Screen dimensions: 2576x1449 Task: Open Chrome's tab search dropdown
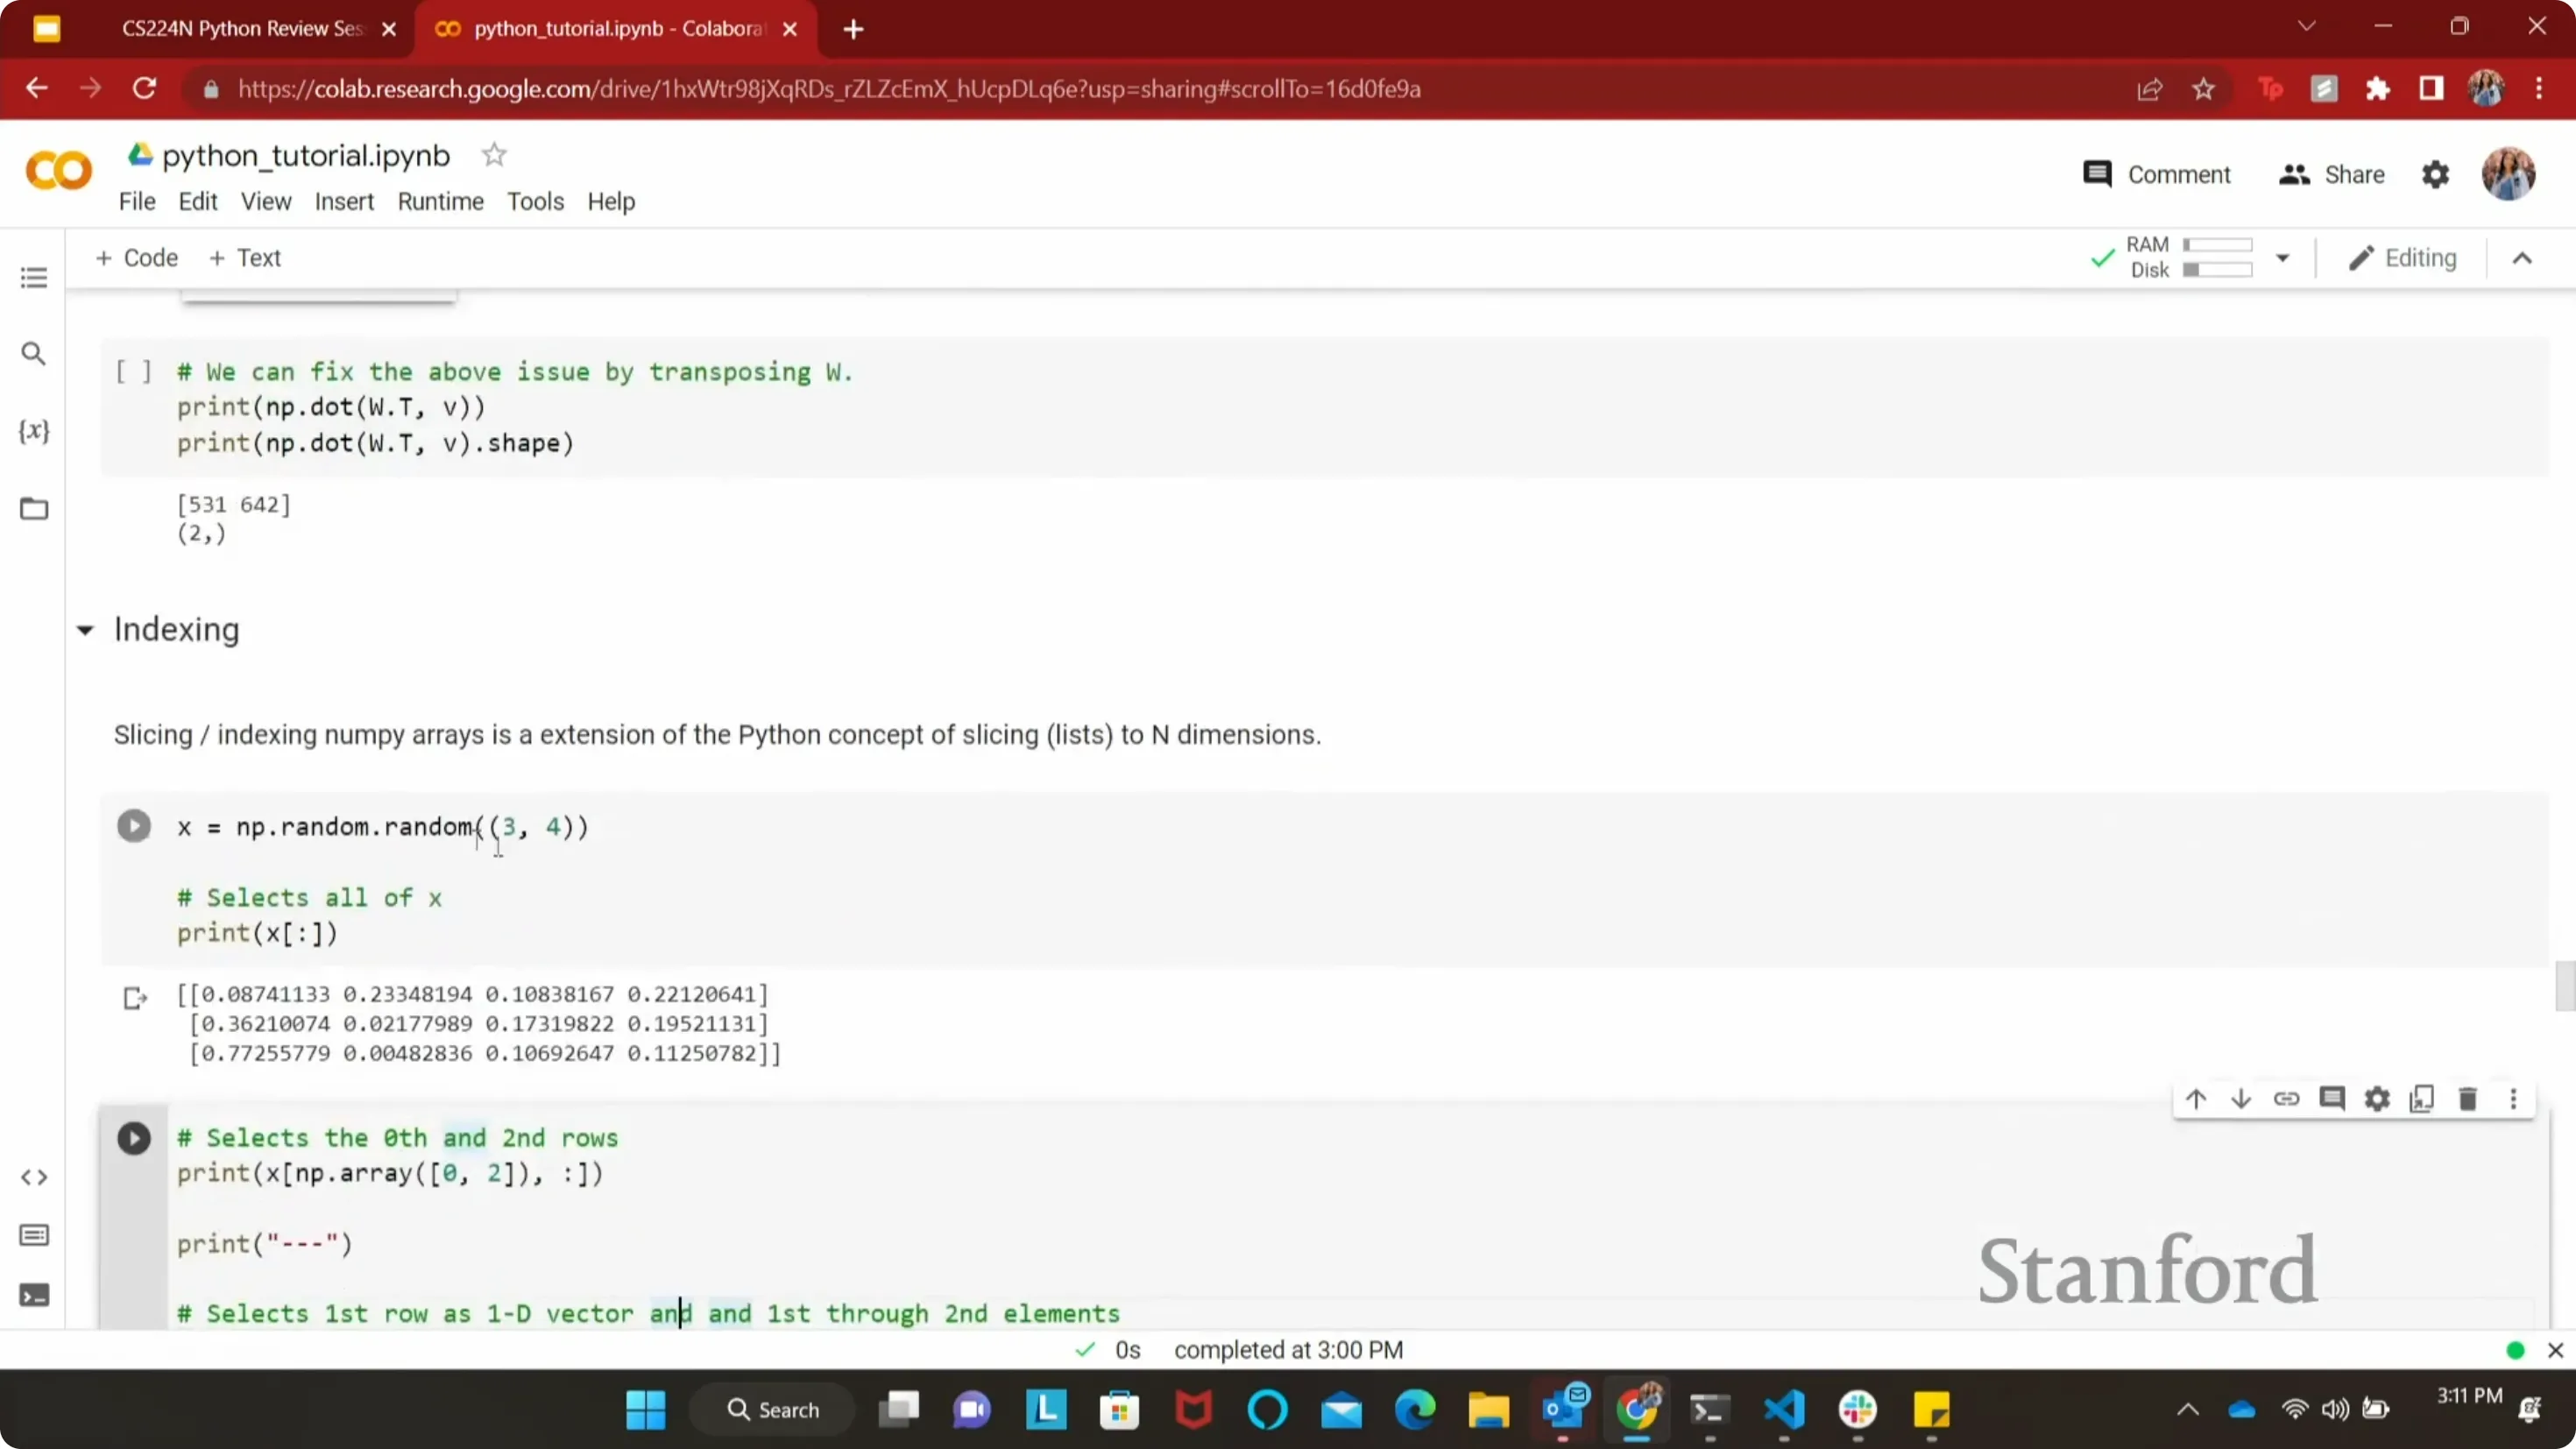click(2307, 27)
